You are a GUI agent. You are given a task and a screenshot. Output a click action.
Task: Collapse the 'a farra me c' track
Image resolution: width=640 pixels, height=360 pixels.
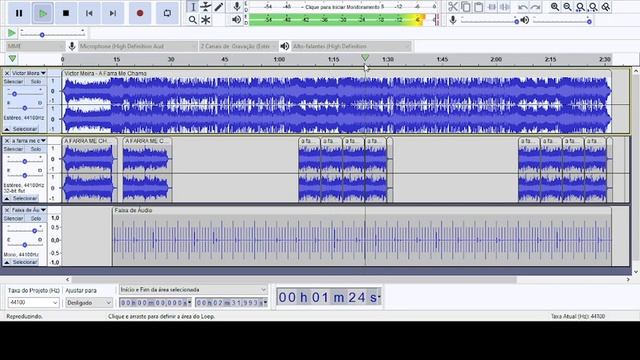click(x=7, y=198)
